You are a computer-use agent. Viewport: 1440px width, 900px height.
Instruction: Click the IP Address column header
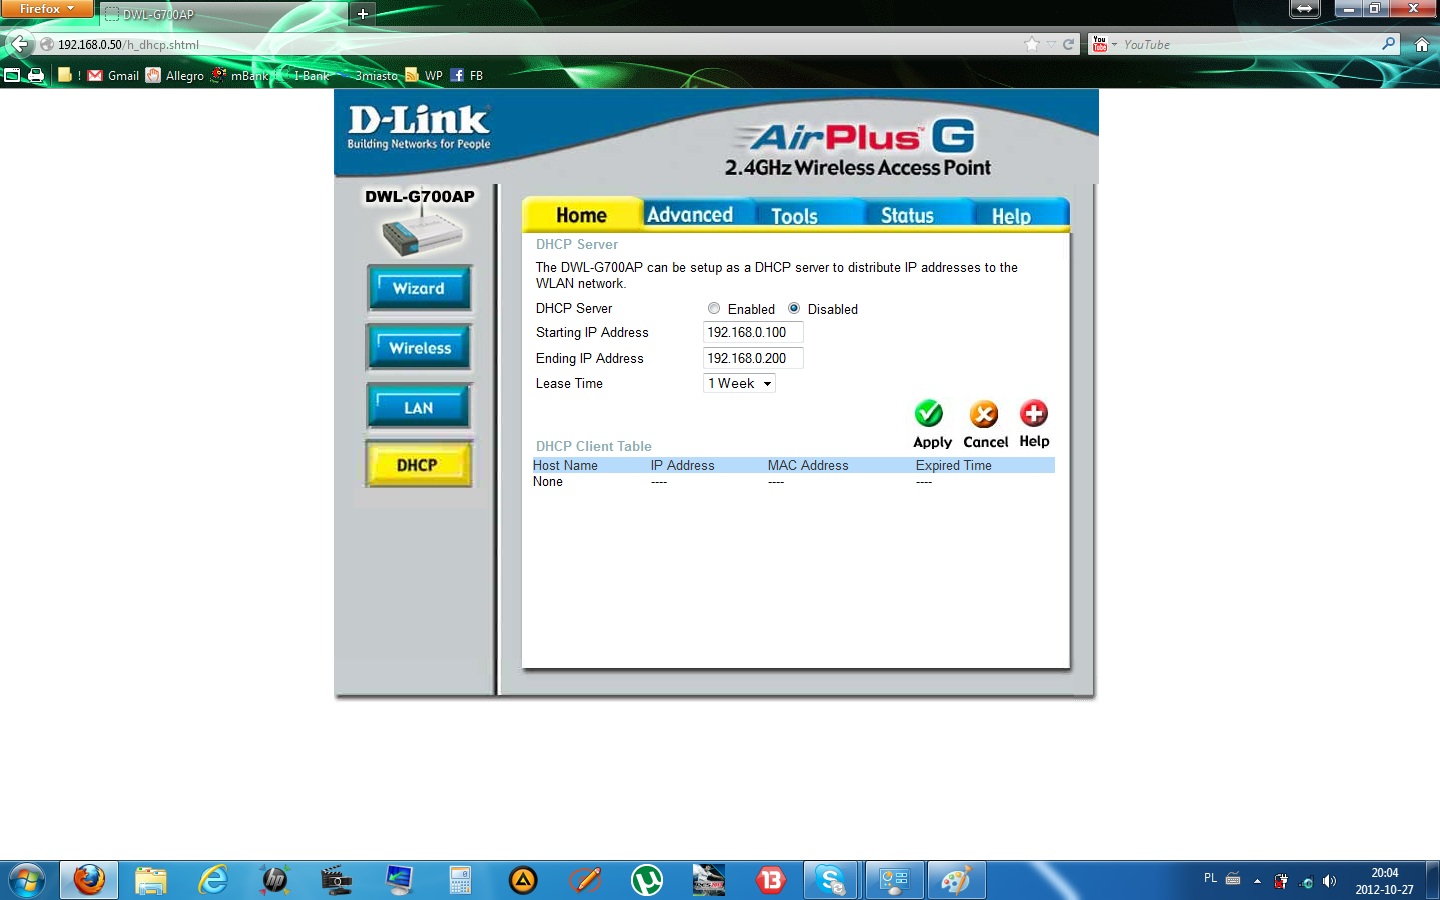click(683, 465)
